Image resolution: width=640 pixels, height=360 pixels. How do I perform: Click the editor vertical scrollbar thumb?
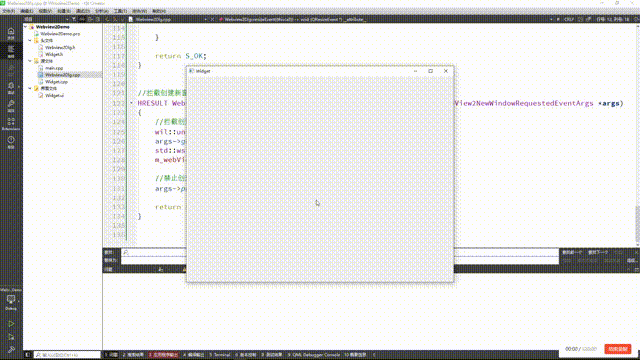[637, 224]
